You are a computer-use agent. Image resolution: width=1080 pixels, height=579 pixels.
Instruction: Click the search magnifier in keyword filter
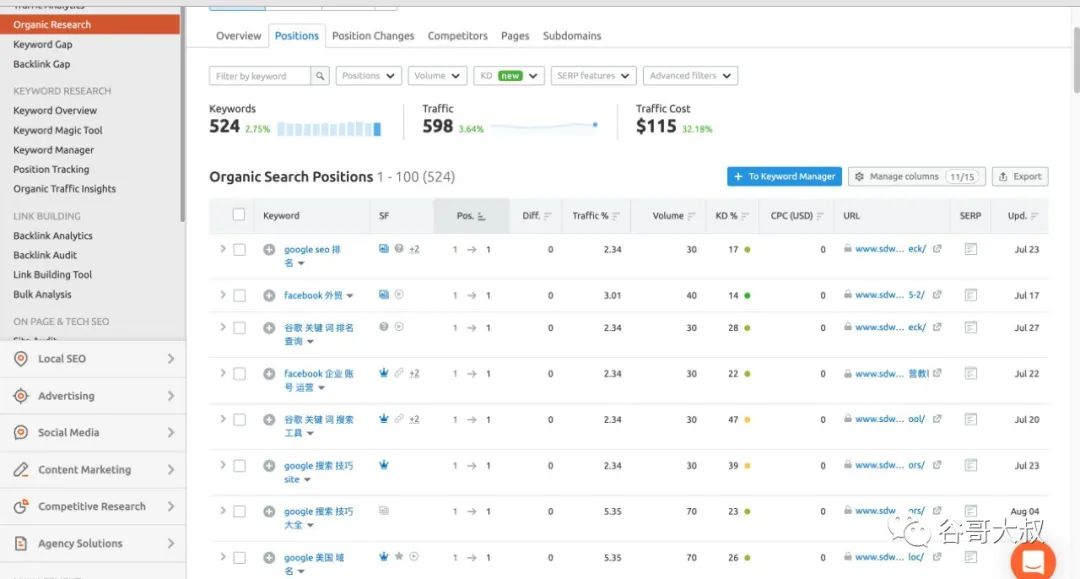tap(320, 76)
